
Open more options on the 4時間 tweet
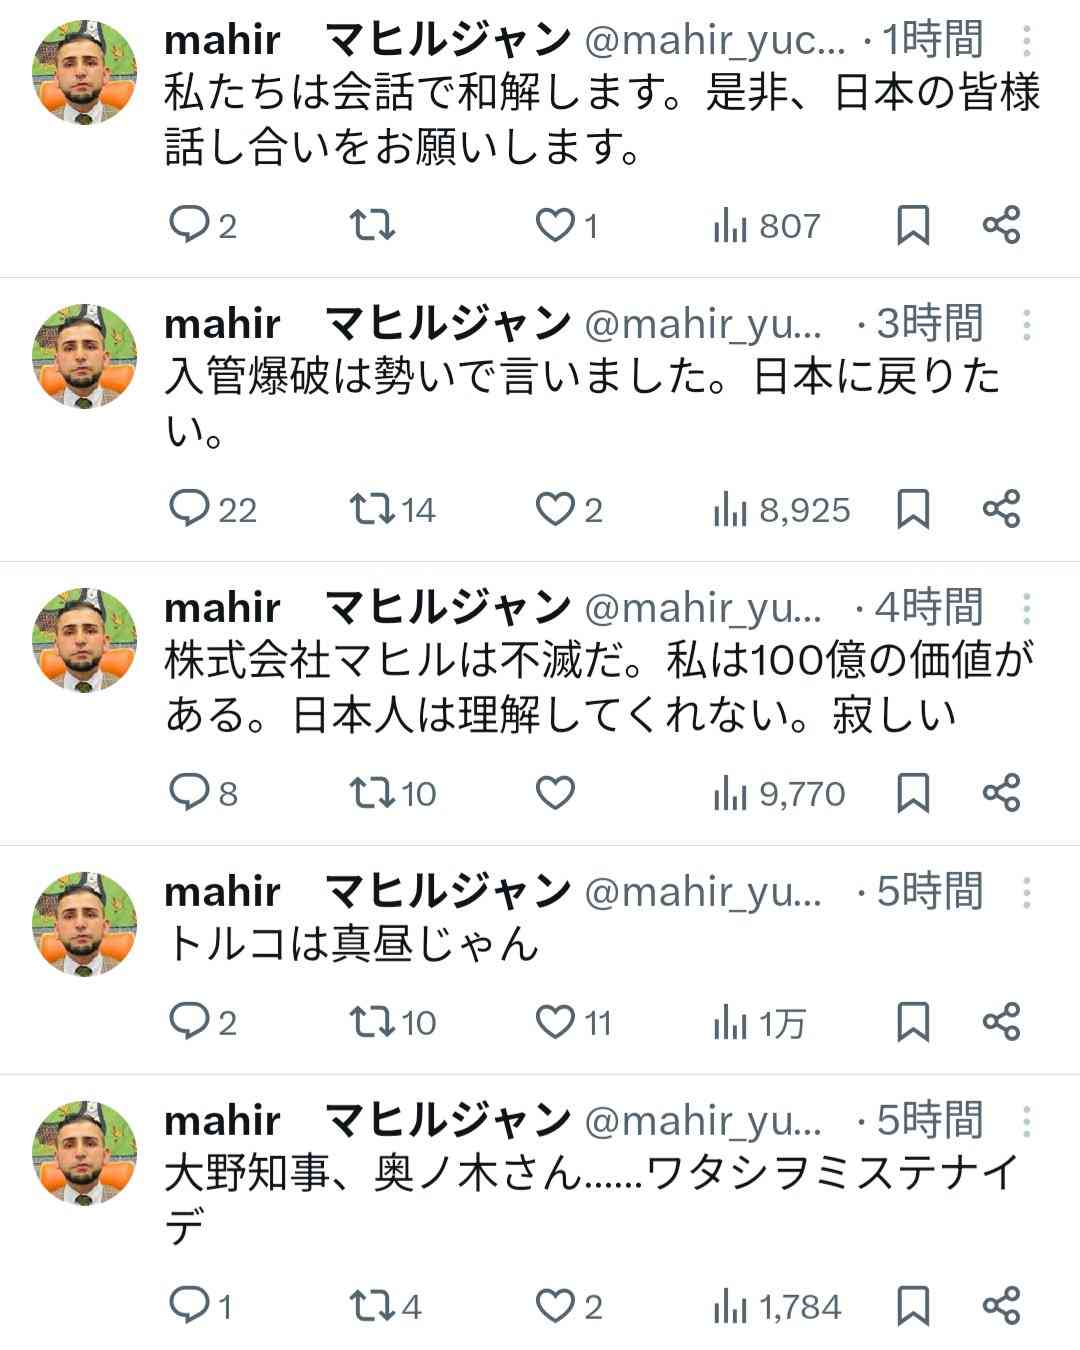point(1027,609)
